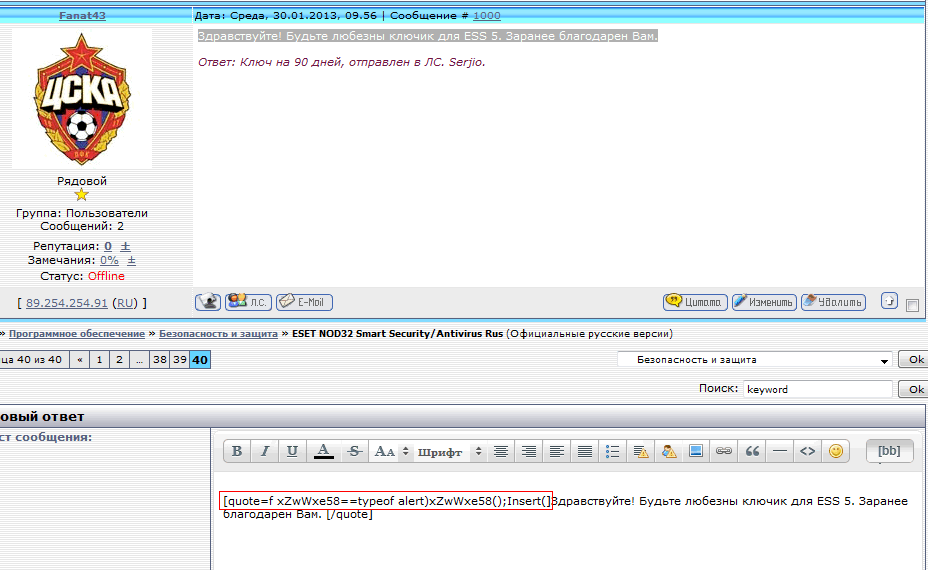The width and height of the screenshot is (928, 570).
Task: Select current page 40
Action: coord(200,359)
